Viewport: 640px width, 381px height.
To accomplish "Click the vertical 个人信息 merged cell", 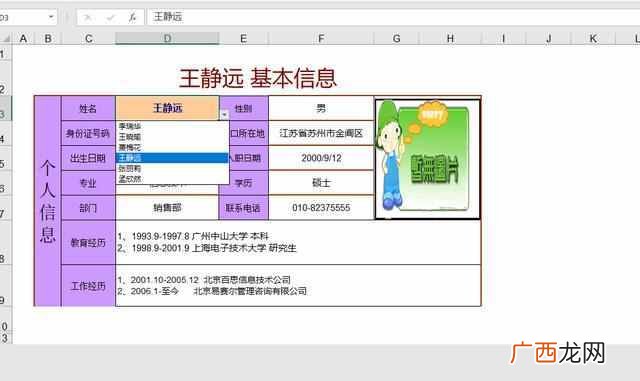I will click(48, 201).
